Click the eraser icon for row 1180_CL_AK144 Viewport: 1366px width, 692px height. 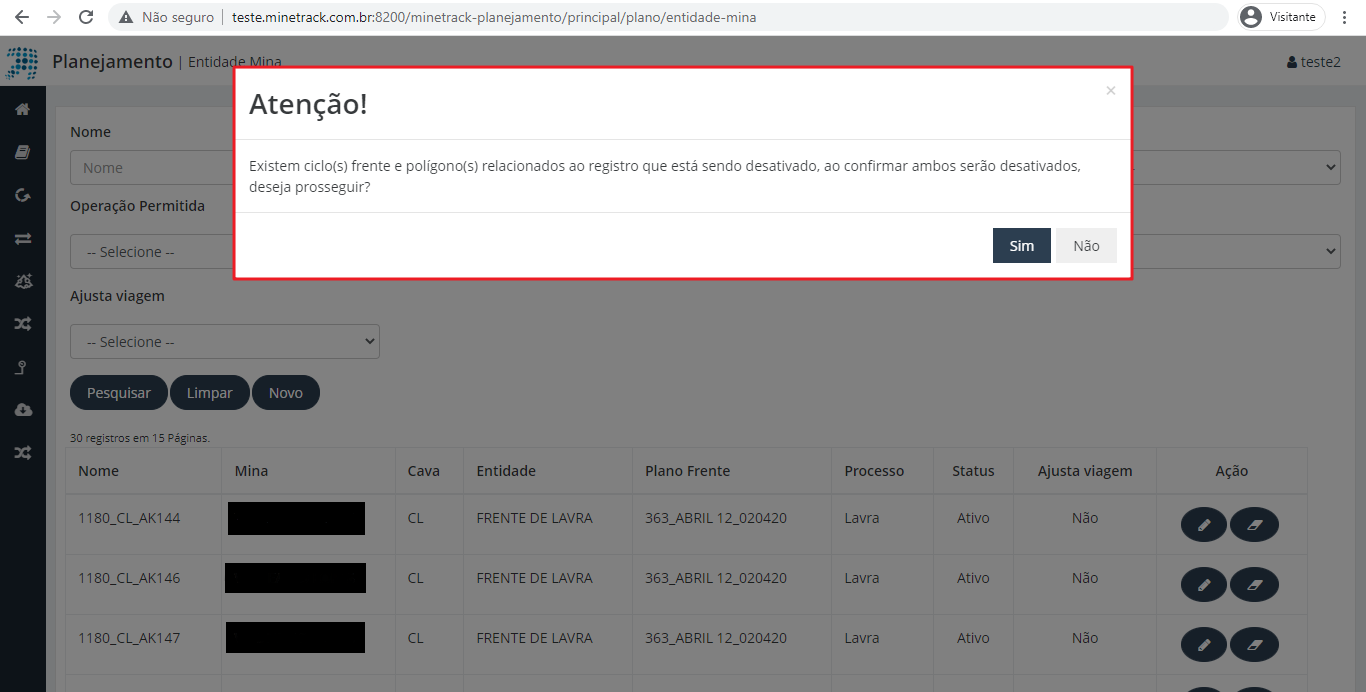1254,524
